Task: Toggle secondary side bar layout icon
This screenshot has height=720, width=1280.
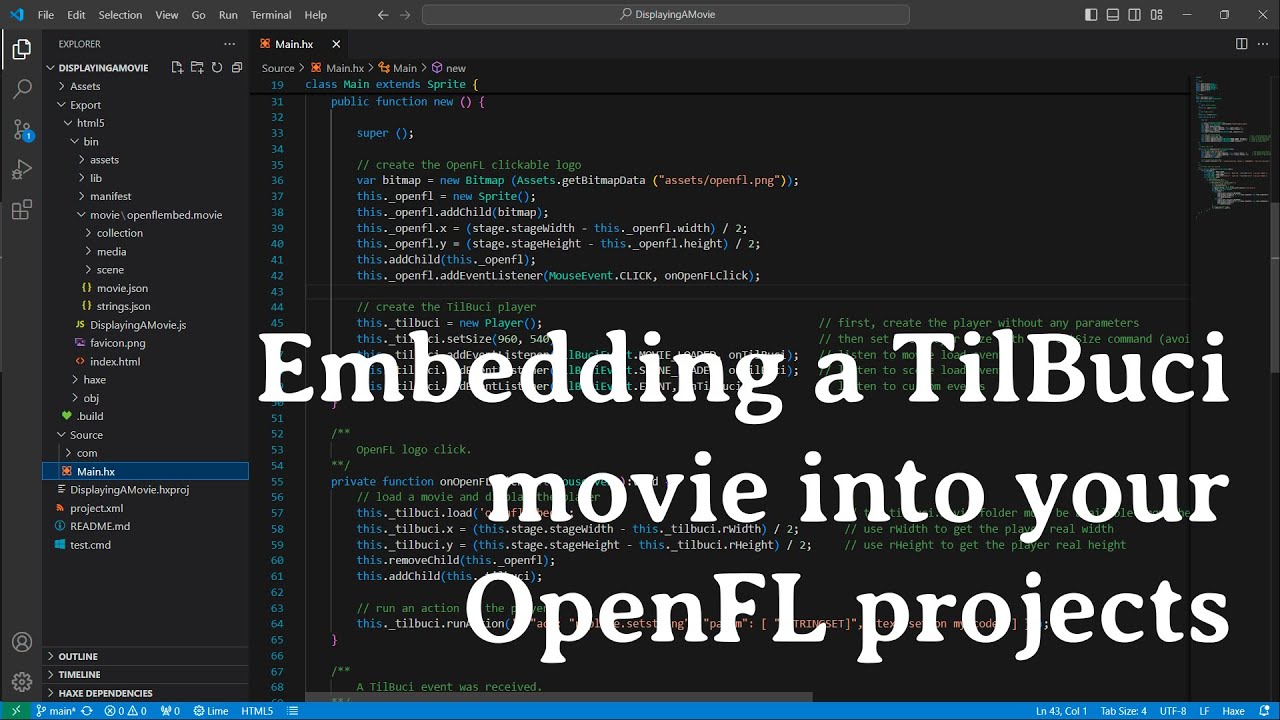Action: [1135, 15]
